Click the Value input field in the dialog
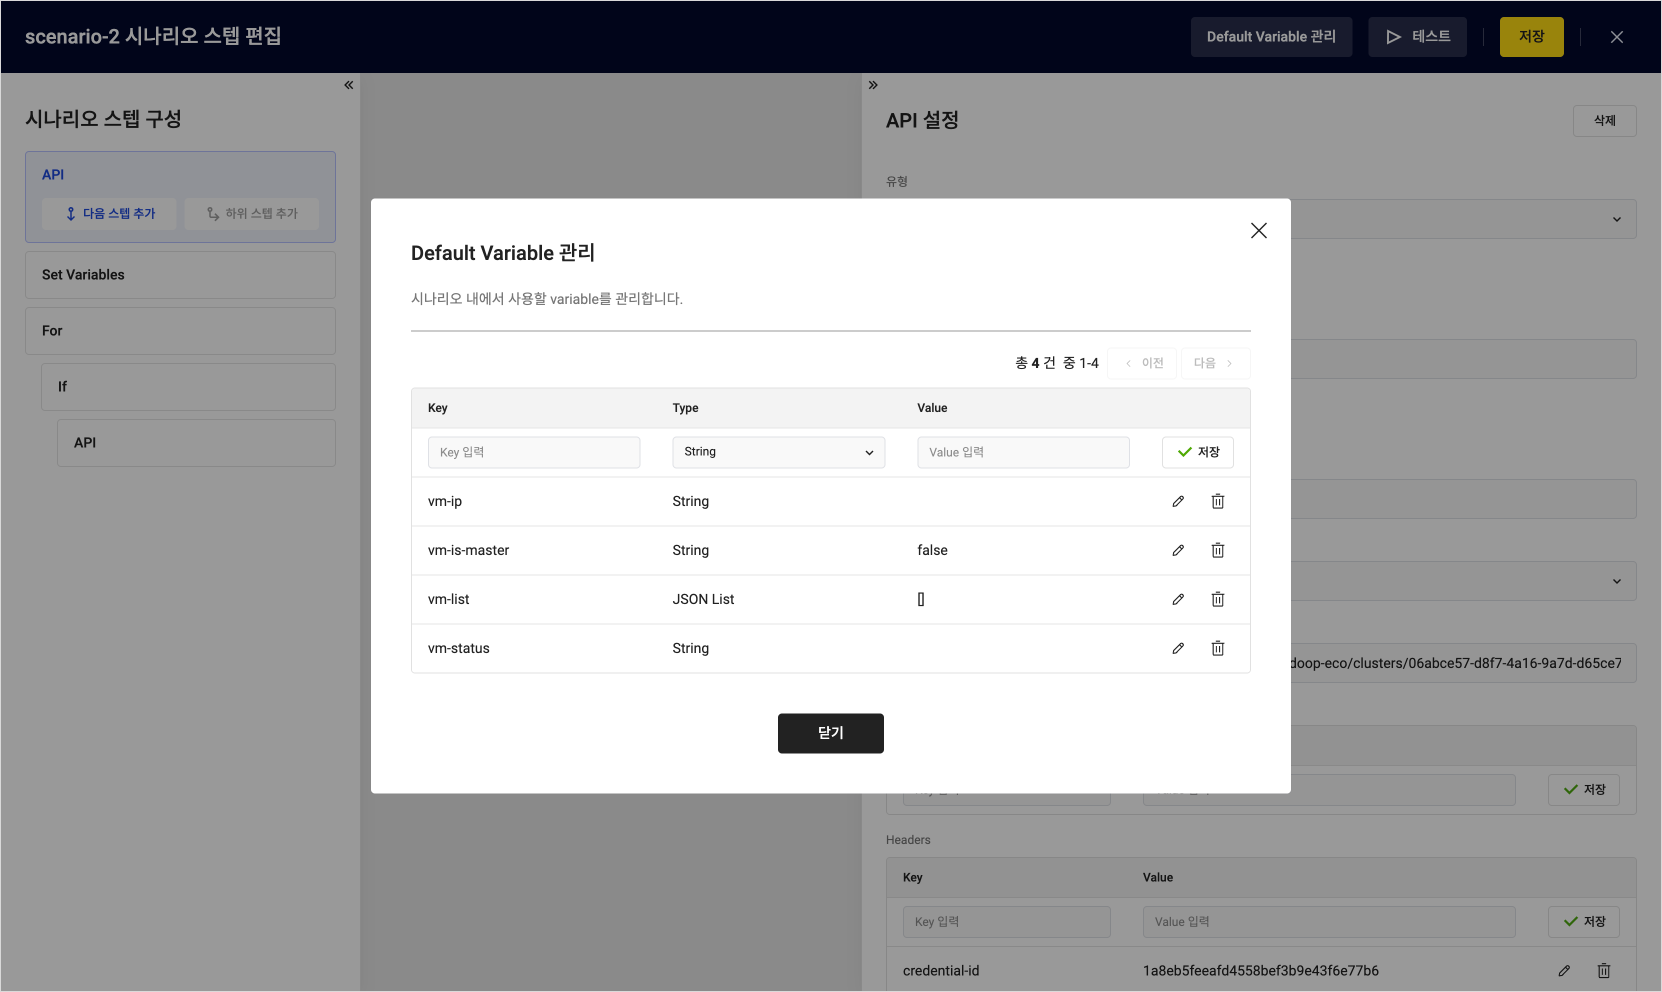The width and height of the screenshot is (1662, 992). click(1023, 452)
